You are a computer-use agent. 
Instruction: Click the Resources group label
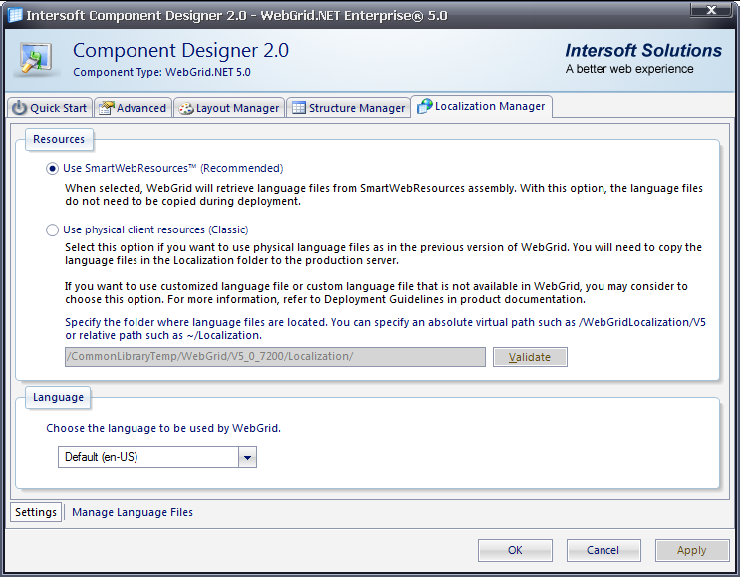(x=59, y=139)
